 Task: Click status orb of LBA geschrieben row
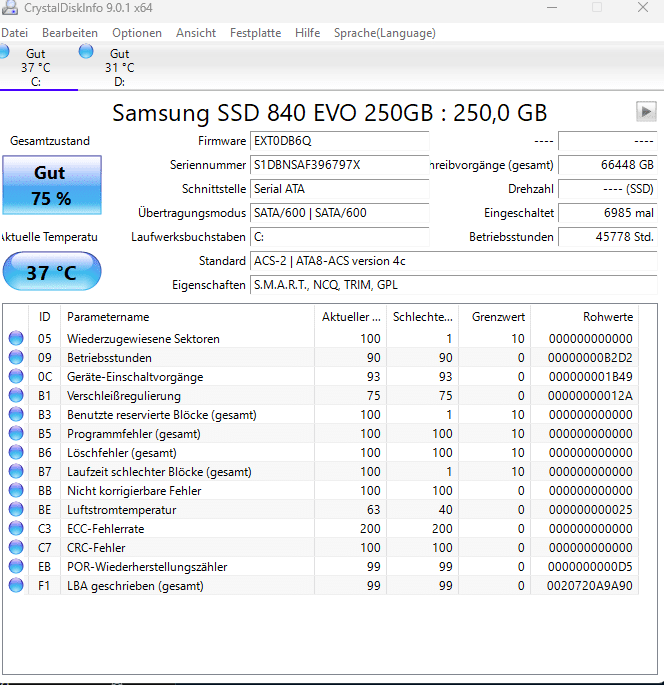(16, 585)
